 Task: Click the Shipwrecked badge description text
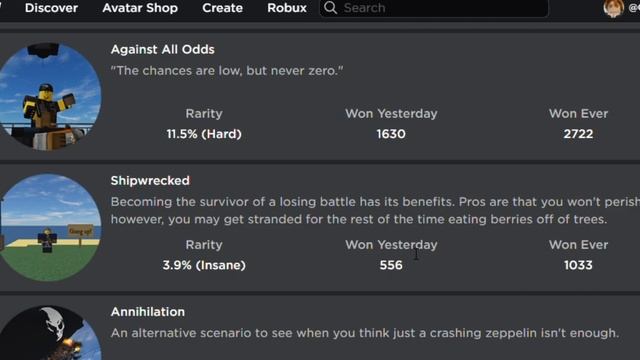[375, 211]
